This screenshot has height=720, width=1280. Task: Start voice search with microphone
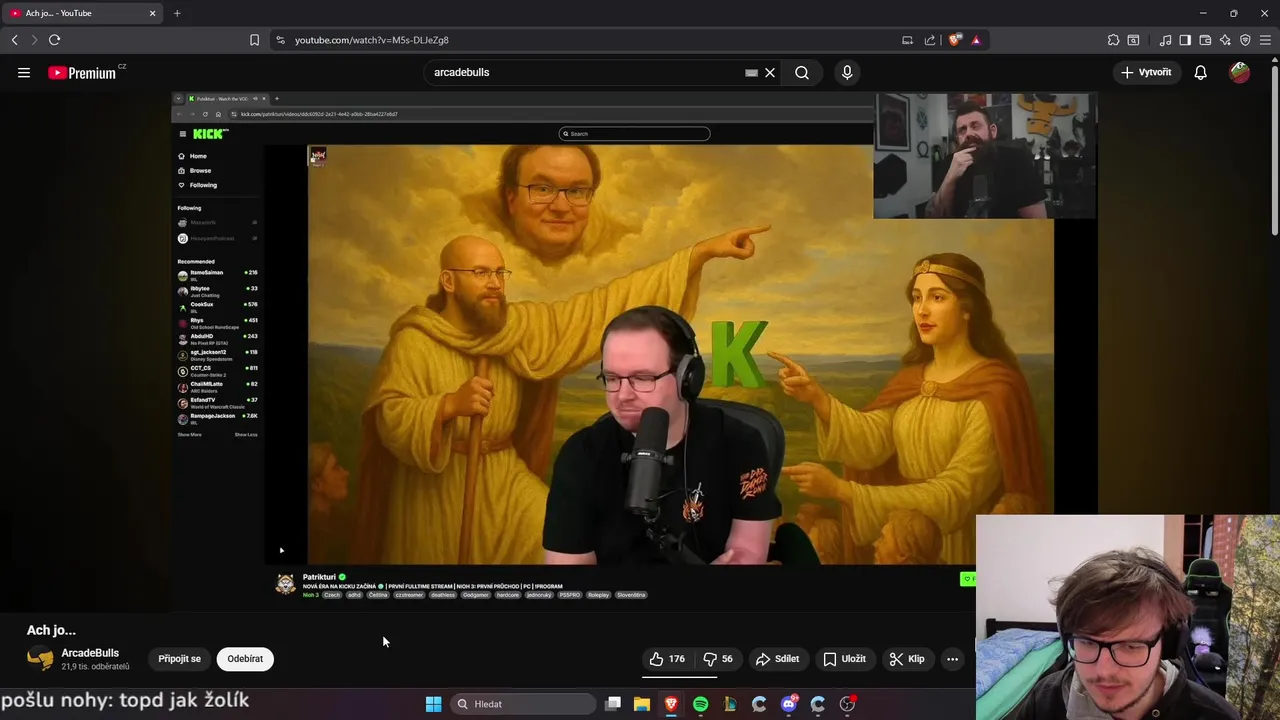tap(847, 72)
